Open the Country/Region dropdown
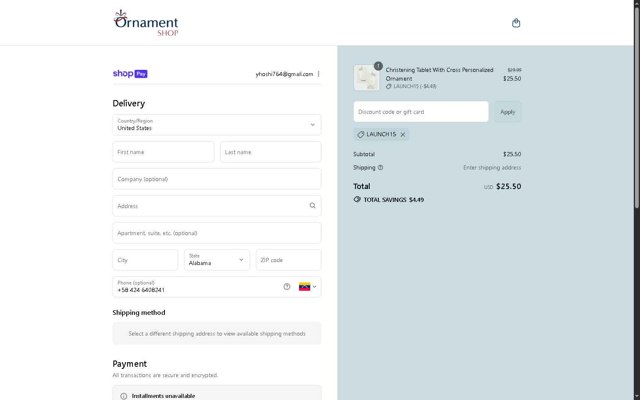The height and width of the screenshot is (400, 640). pos(217,124)
